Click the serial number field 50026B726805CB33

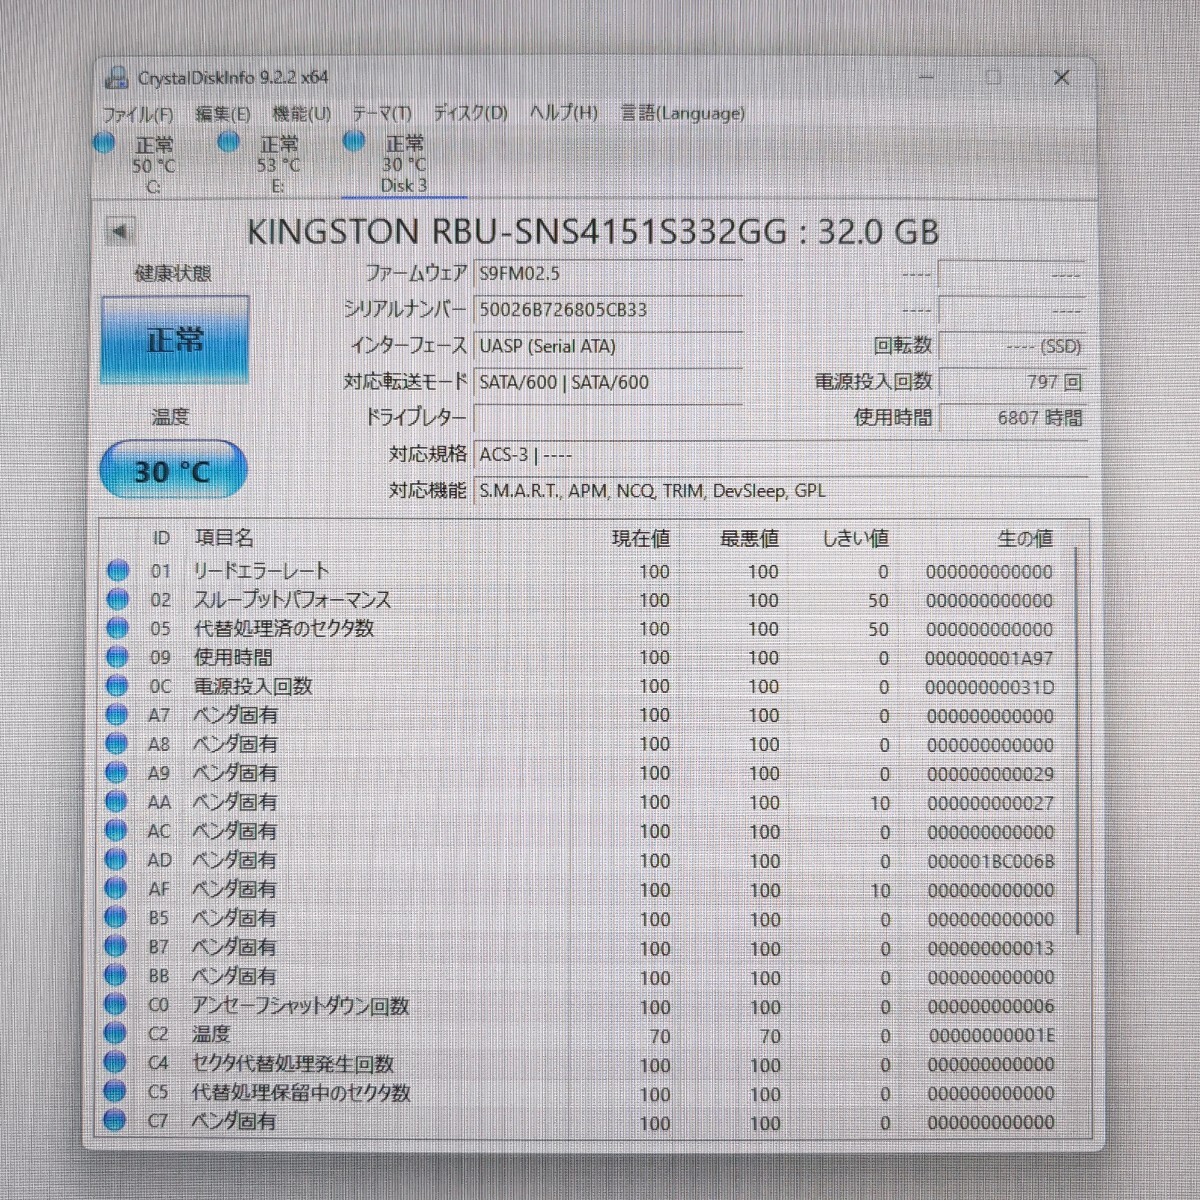tap(607, 309)
